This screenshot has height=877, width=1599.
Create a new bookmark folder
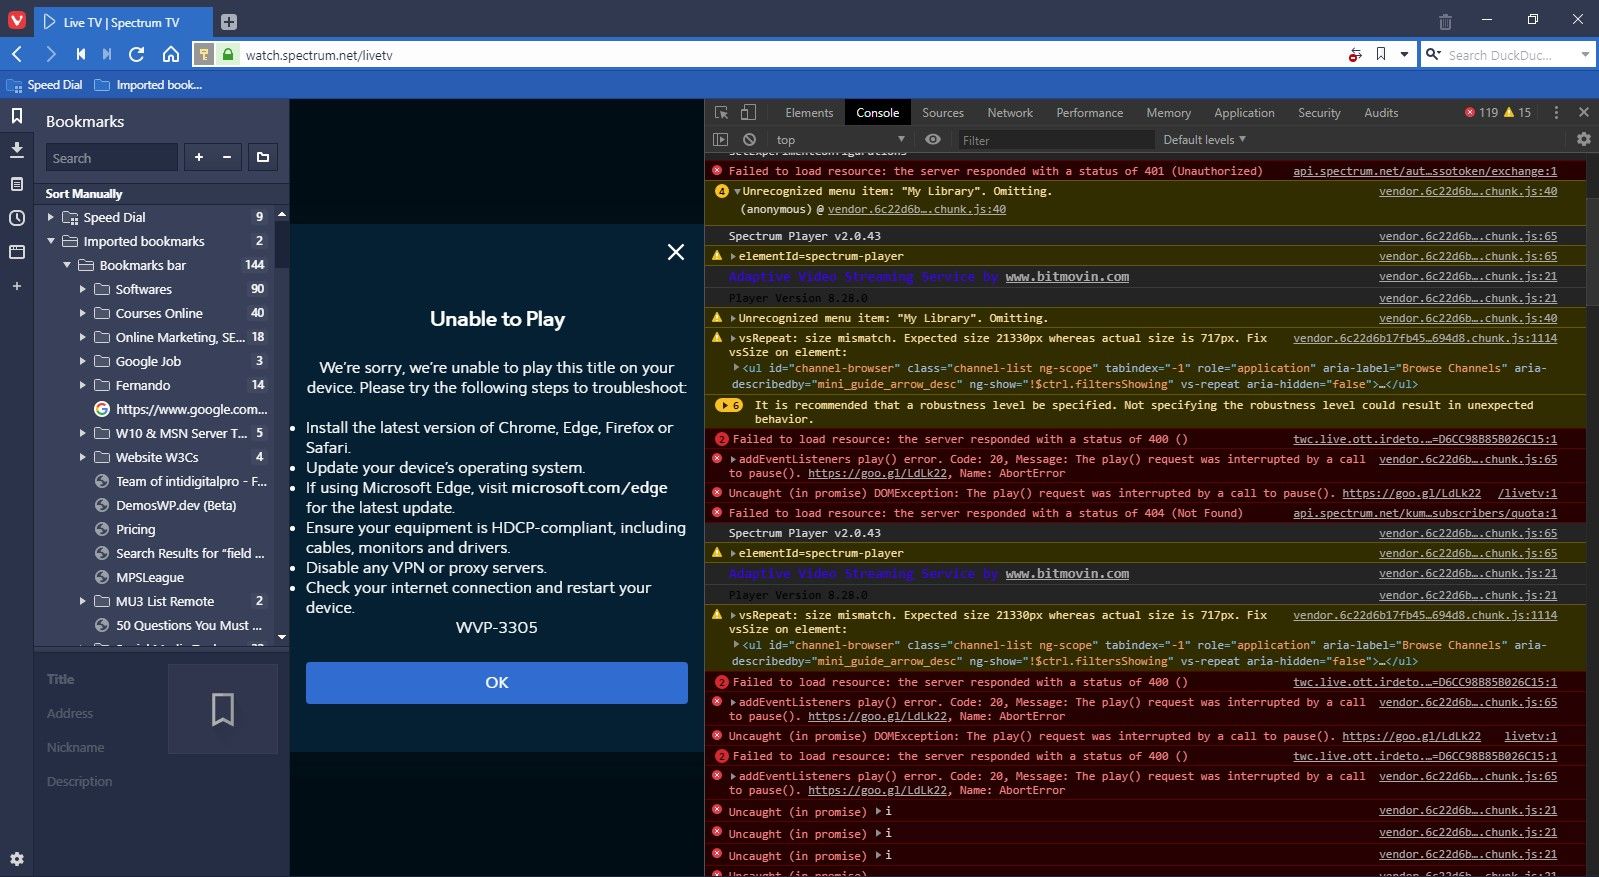point(263,157)
